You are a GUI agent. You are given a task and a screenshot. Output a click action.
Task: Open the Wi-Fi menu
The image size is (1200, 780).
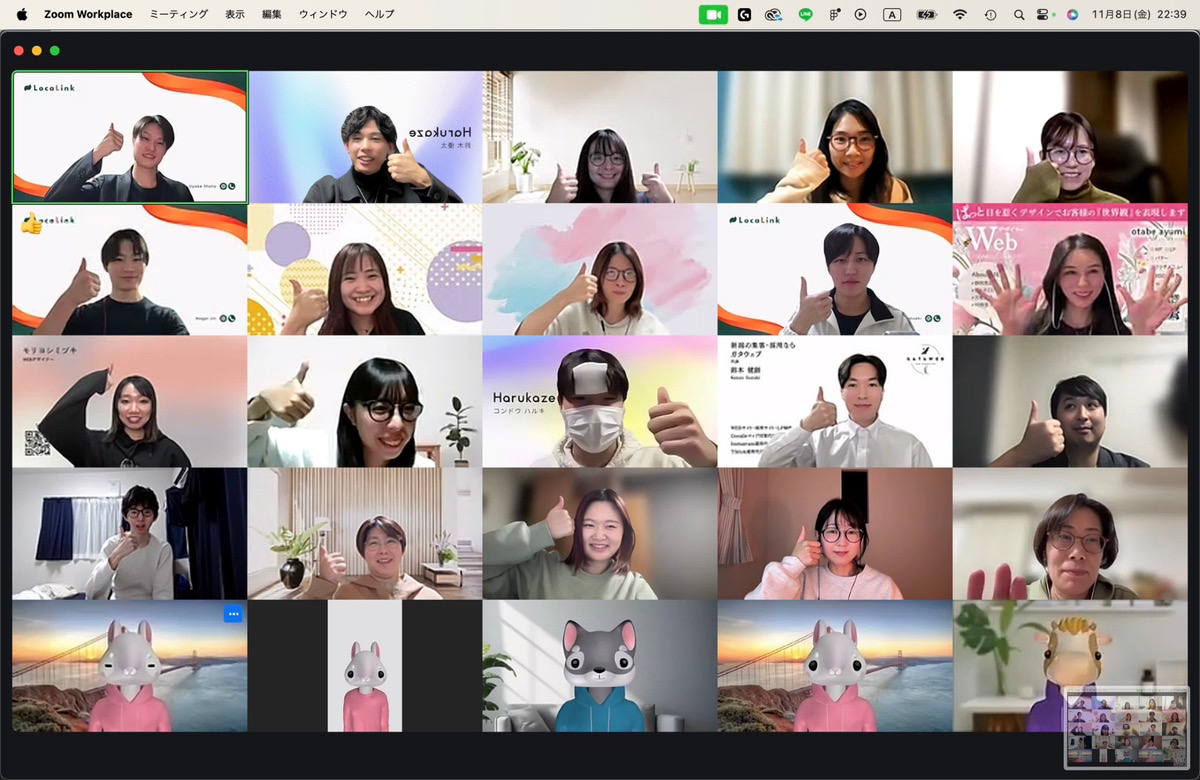click(960, 14)
